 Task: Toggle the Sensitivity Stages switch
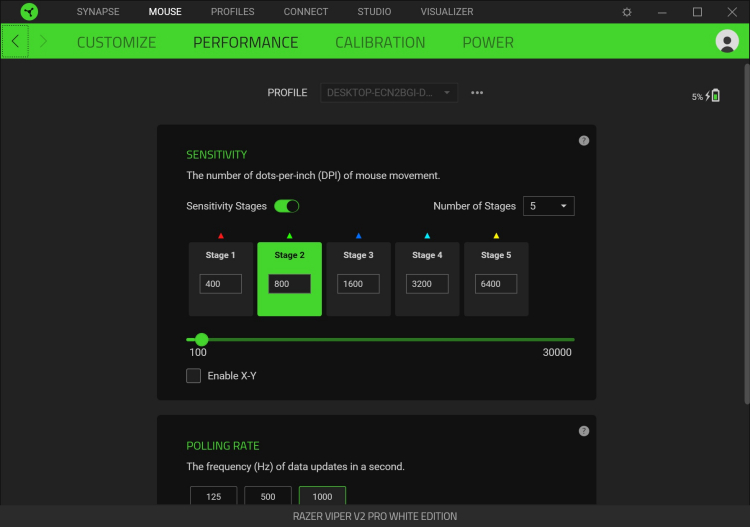tap(287, 206)
